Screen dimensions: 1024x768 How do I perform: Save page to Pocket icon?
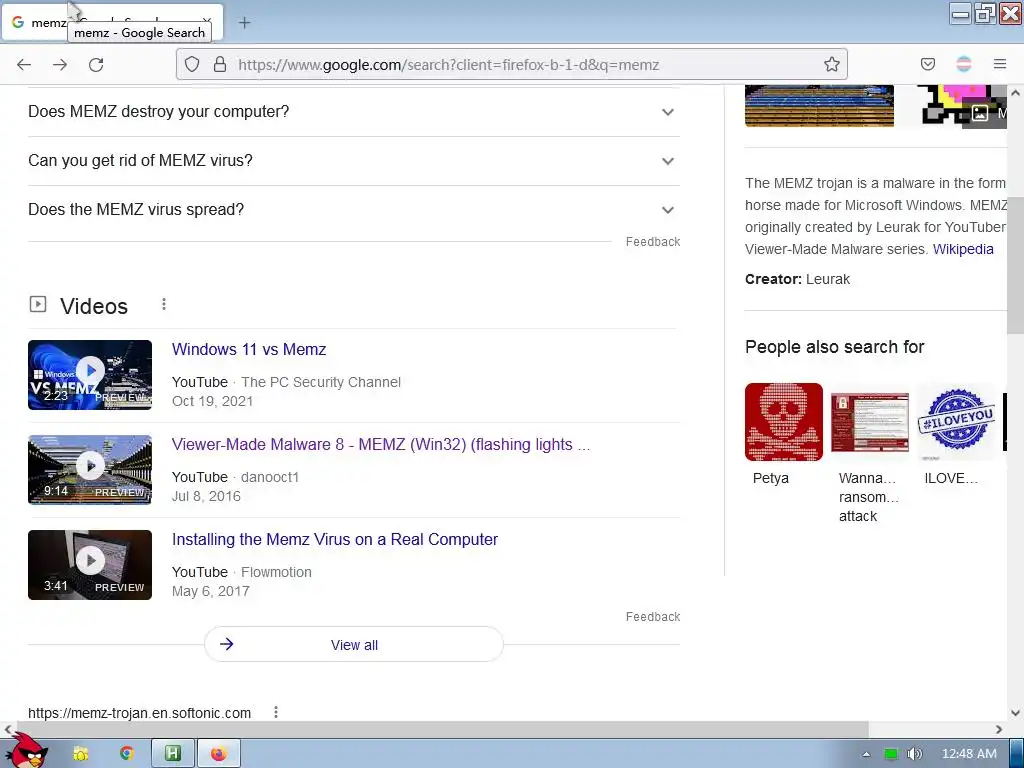coord(927,64)
